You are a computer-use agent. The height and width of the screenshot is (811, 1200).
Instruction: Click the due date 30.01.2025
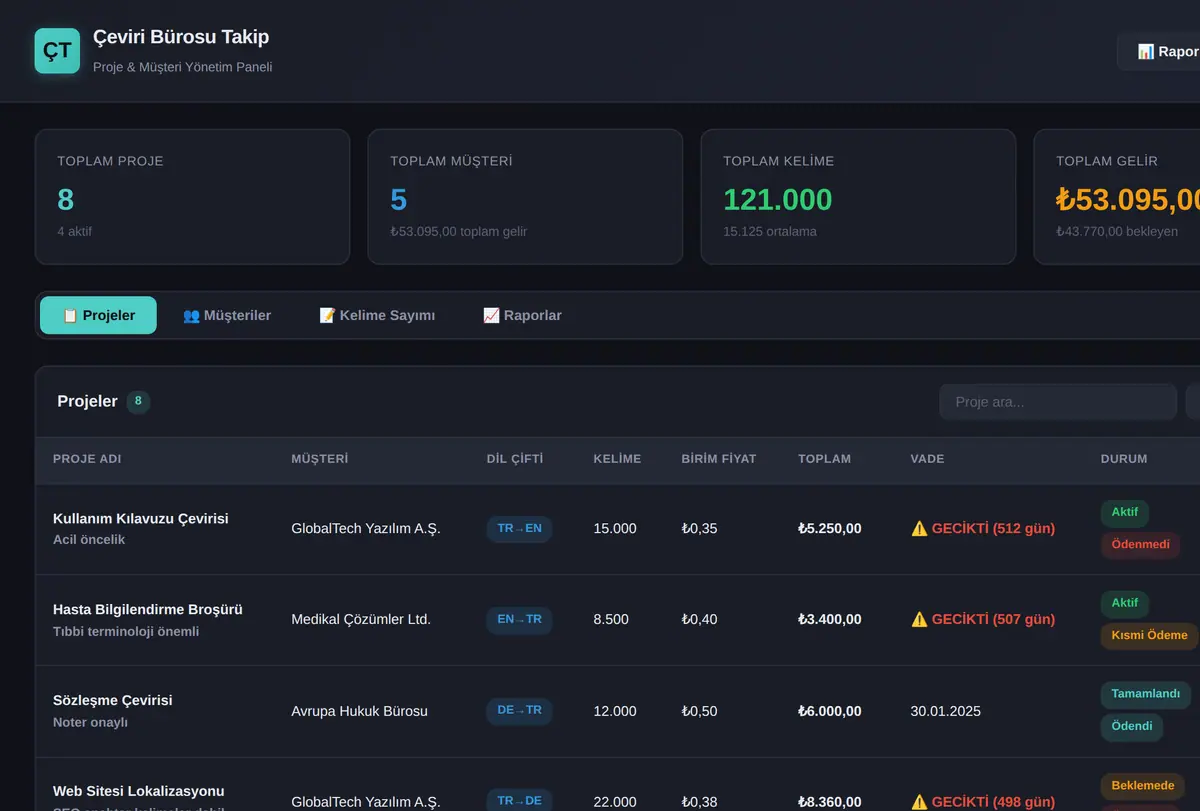point(945,711)
